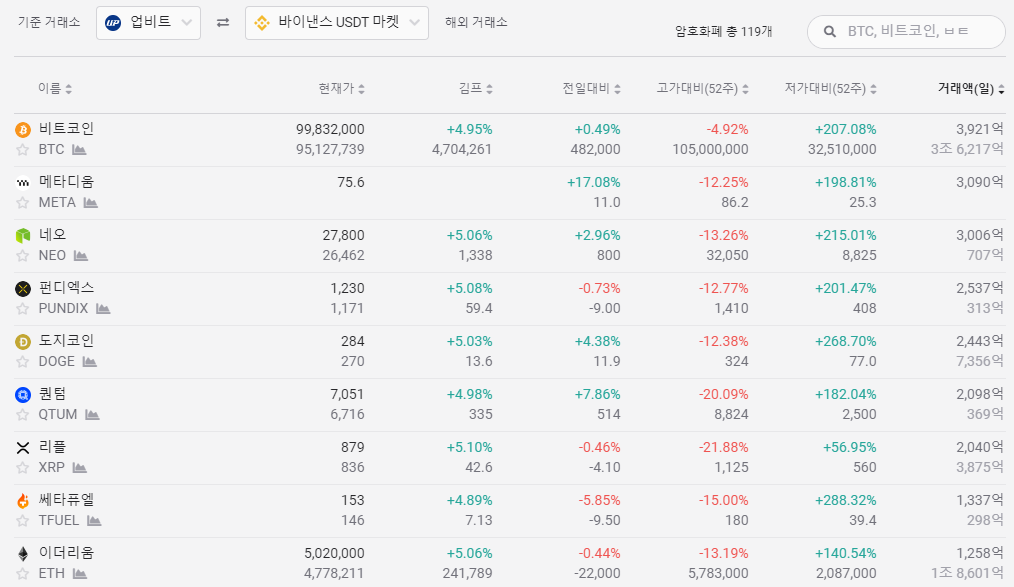This screenshot has height=587, width=1014.
Task: Click the DOGE mini chart icon
Action: (90, 362)
